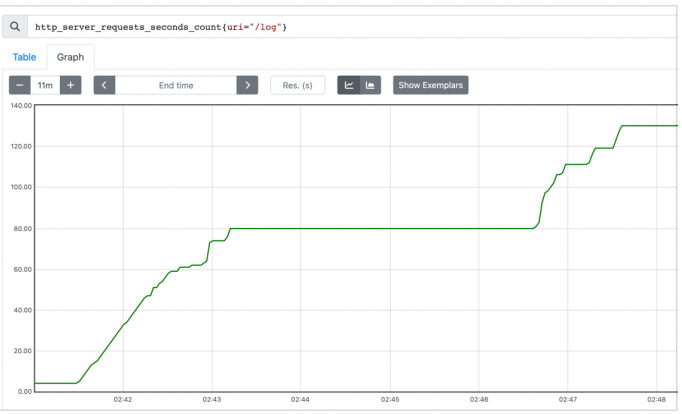
Task: Click the 02:47 x-axis time label
Action: point(568,399)
